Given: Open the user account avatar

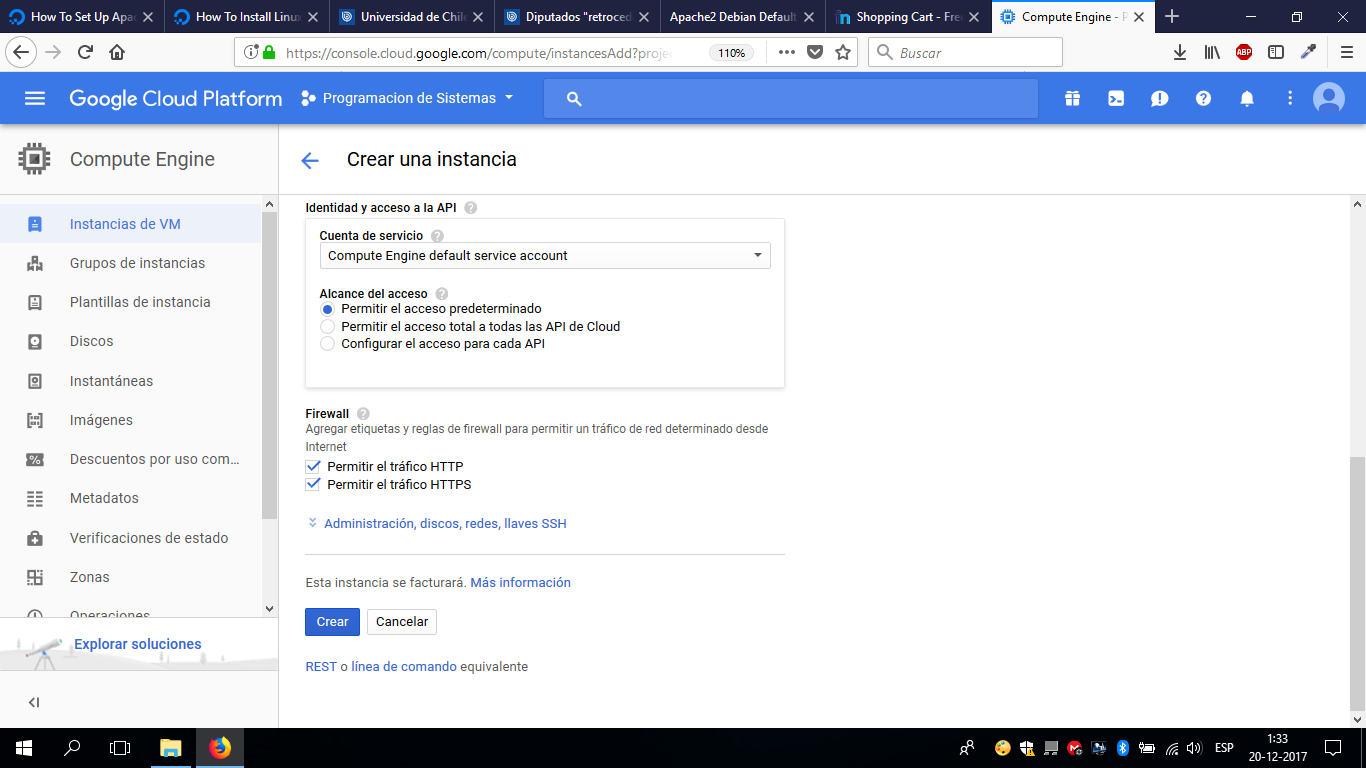Looking at the screenshot, I should pyautogui.click(x=1329, y=98).
